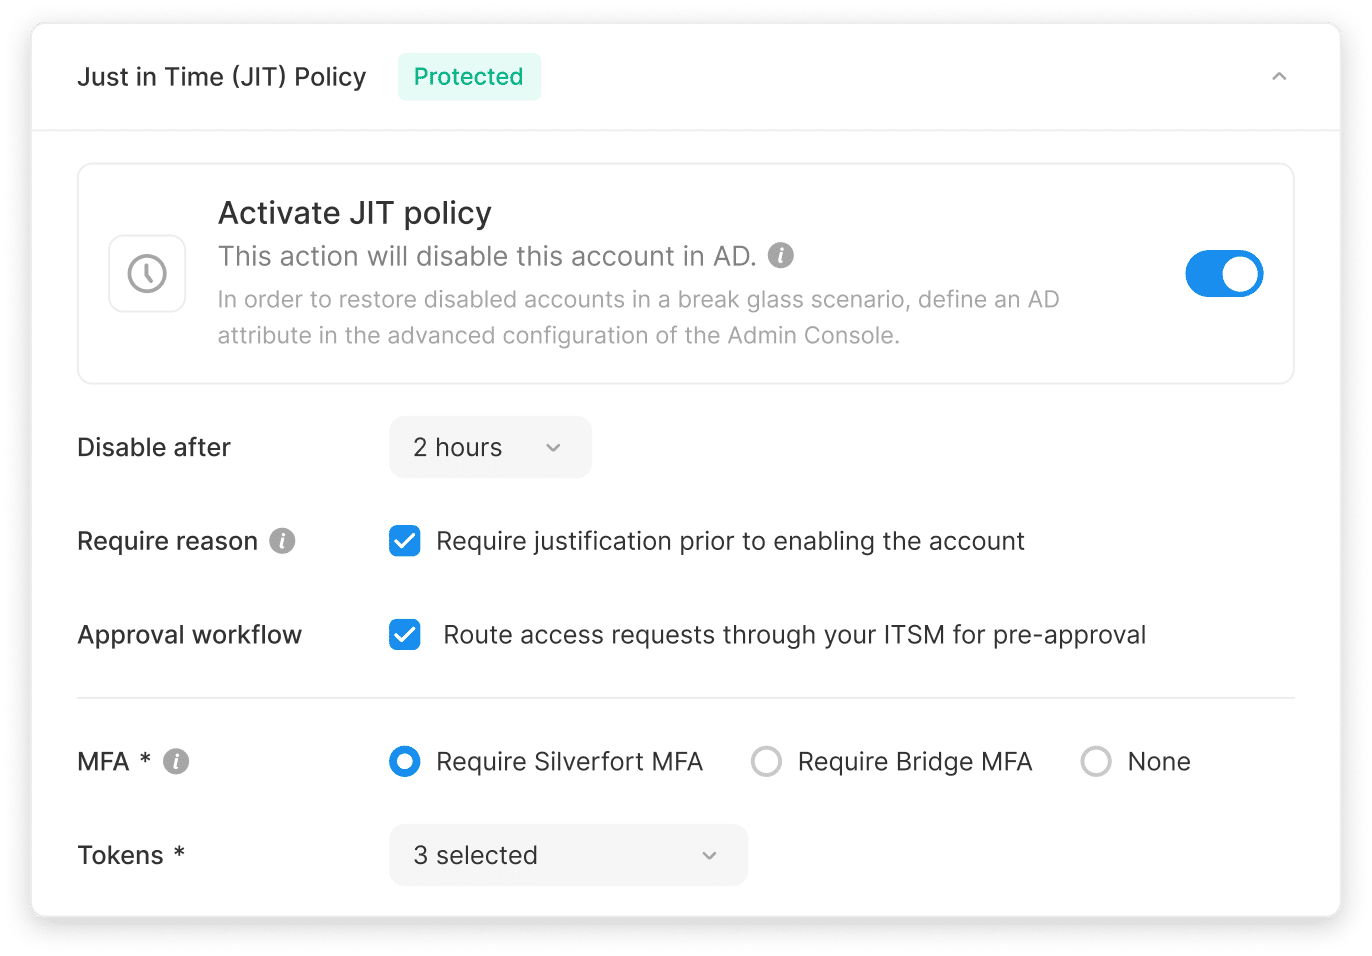Screen dimensions: 1372x956
Task: Open the Tokens 3 selected dropdown
Action: (x=568, y=855)
